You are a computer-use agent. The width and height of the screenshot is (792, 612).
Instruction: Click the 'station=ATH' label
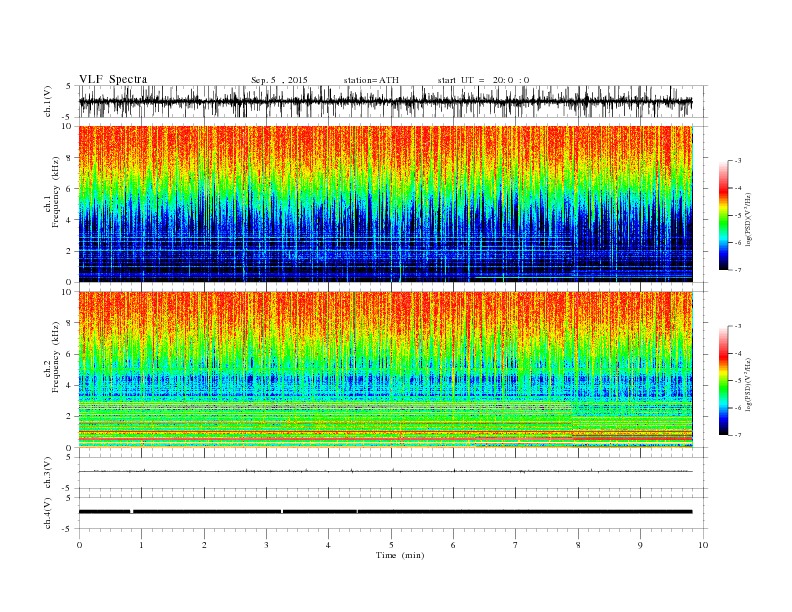coord(371,80)
